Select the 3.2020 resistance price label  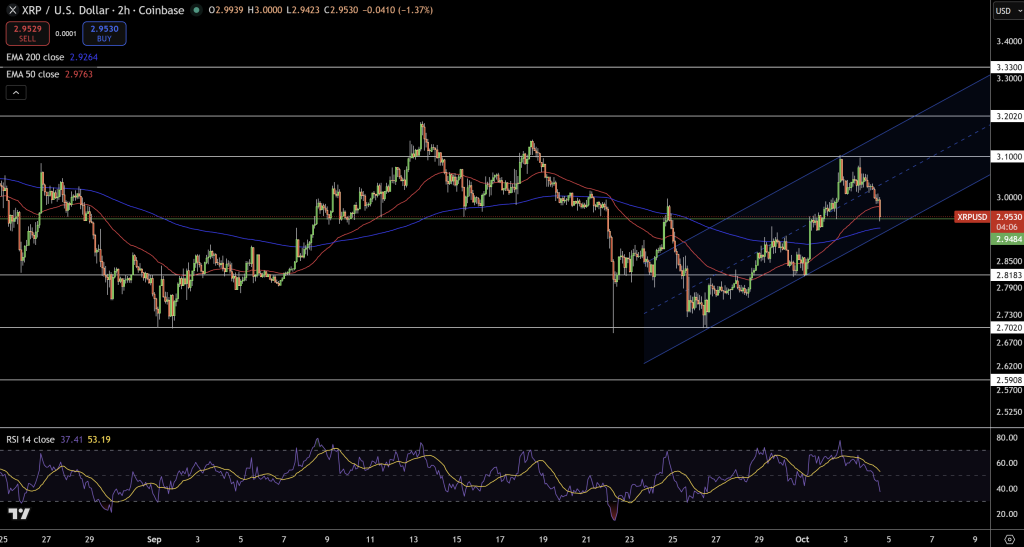[x=1005, y=116]
